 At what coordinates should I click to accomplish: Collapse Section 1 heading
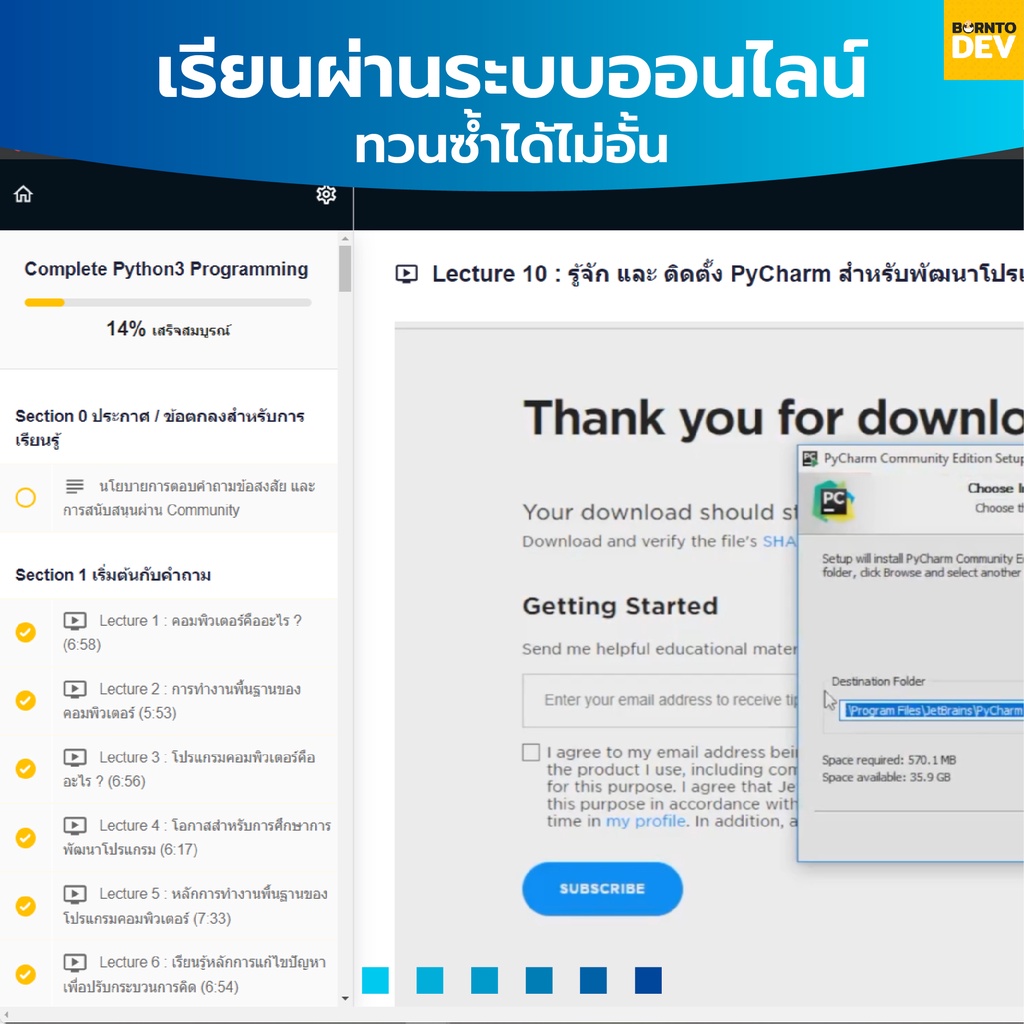(x=113, y=575)
